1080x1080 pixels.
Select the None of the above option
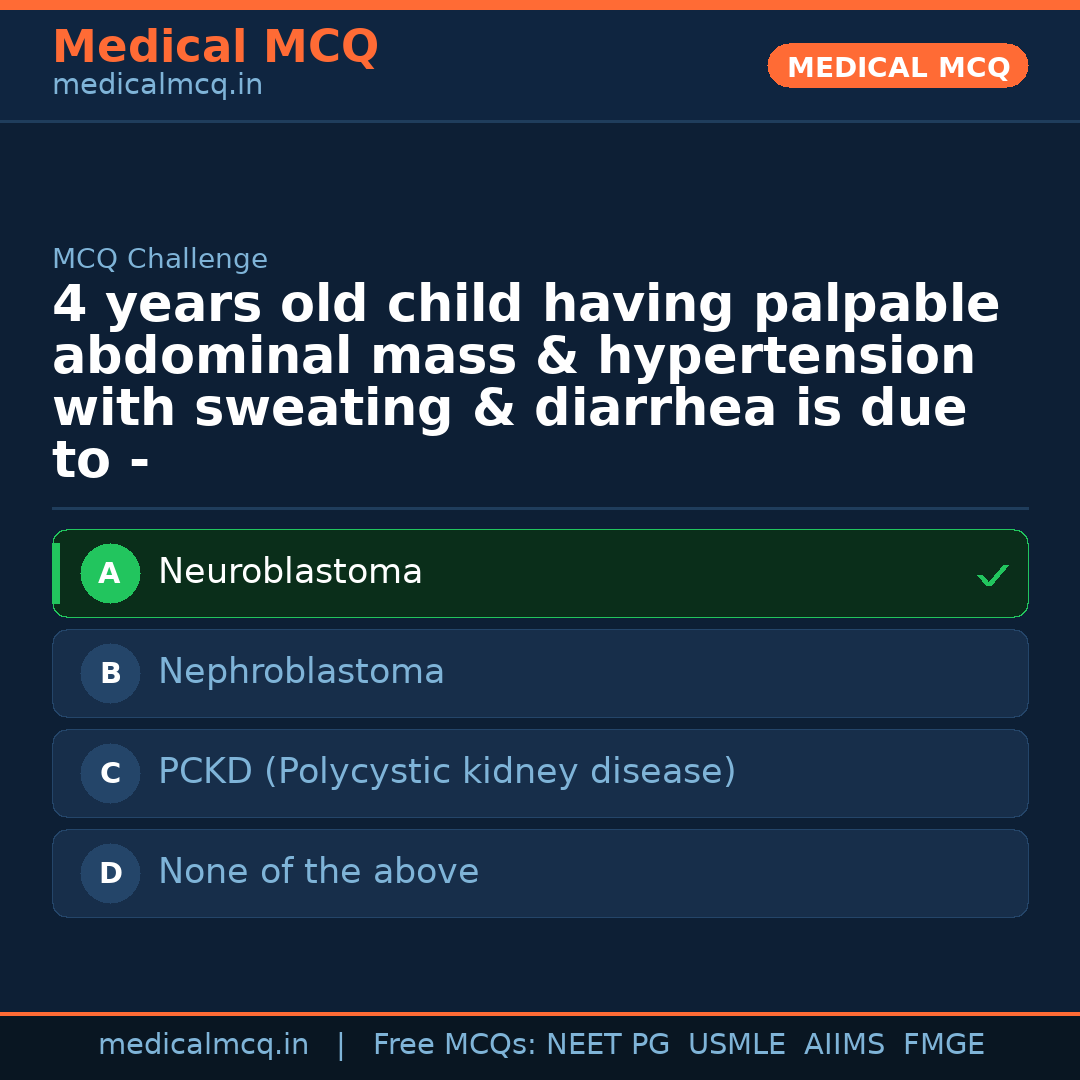[318, 872]
